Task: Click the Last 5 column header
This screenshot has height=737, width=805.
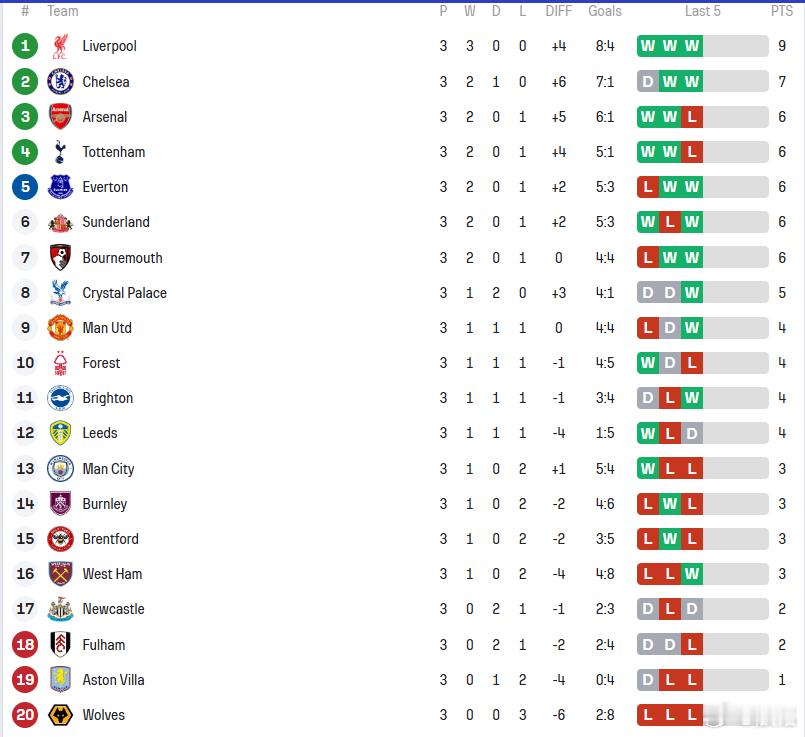Action: (703, 11)
